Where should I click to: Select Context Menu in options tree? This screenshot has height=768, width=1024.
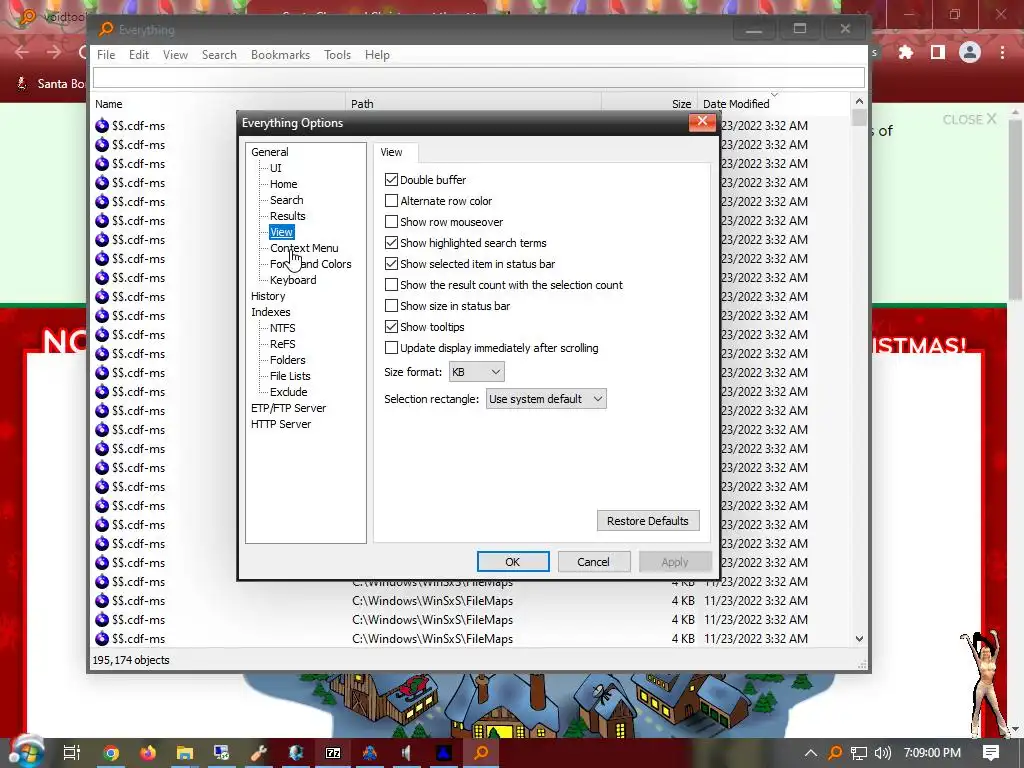[304, 248]
